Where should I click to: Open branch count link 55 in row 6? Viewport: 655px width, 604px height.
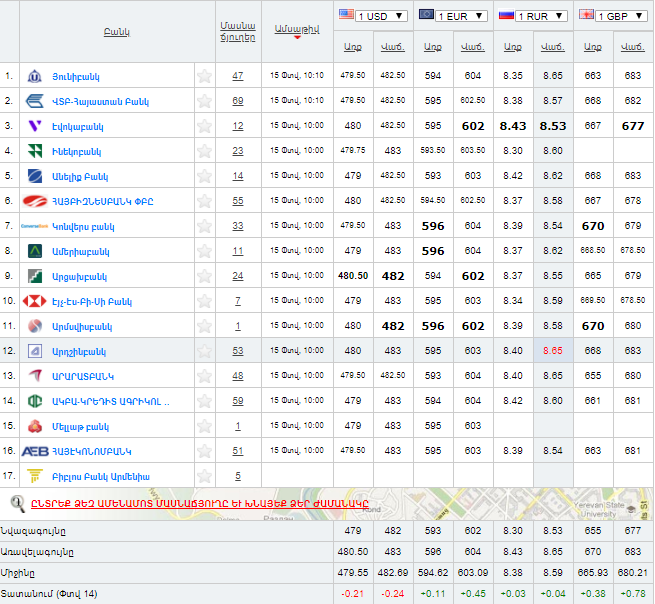[238, 200]
